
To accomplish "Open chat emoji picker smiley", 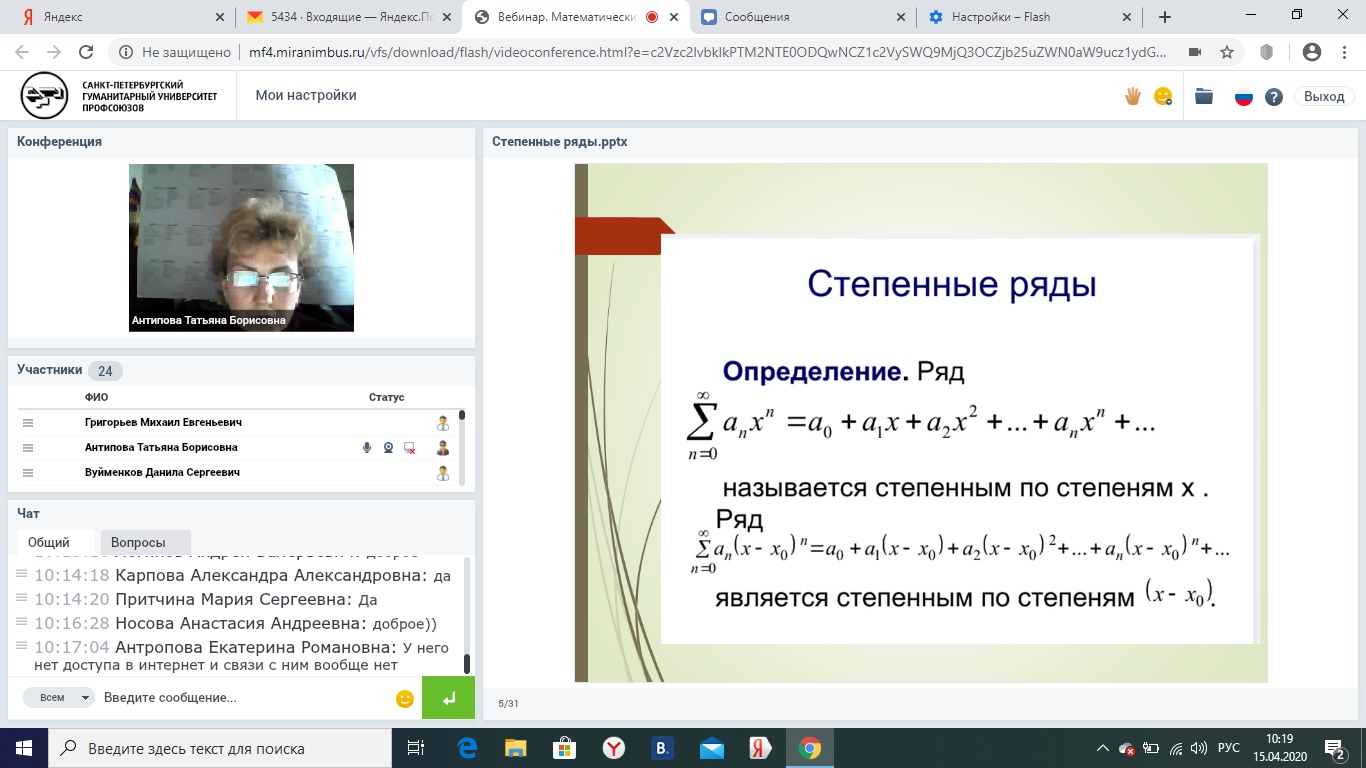I will (405, 698).
